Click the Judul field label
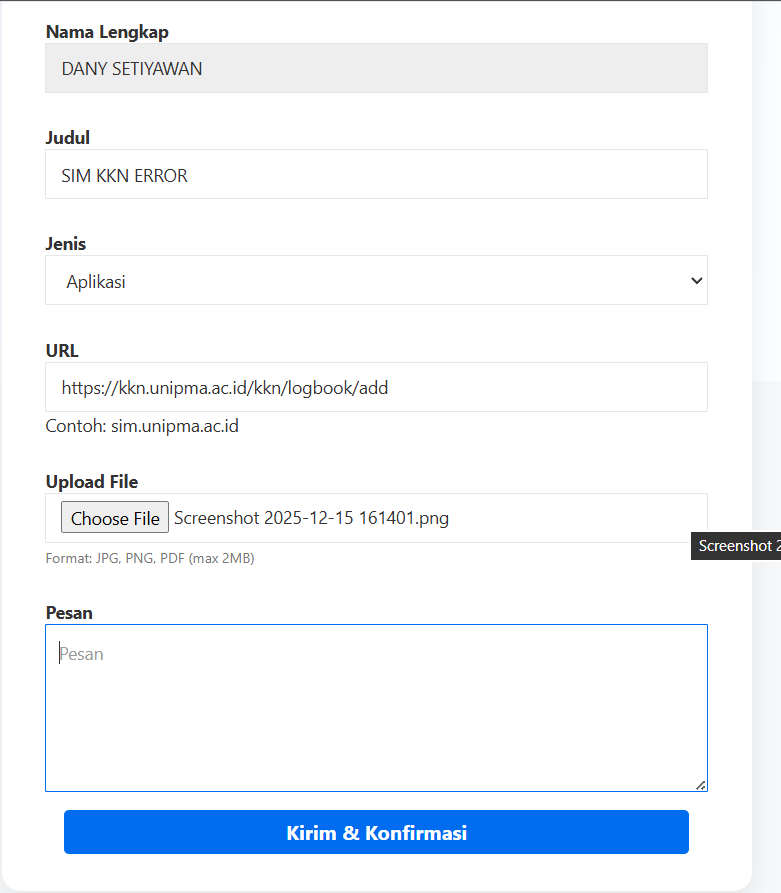Screen dimensions: 781x893 point(68,138)
